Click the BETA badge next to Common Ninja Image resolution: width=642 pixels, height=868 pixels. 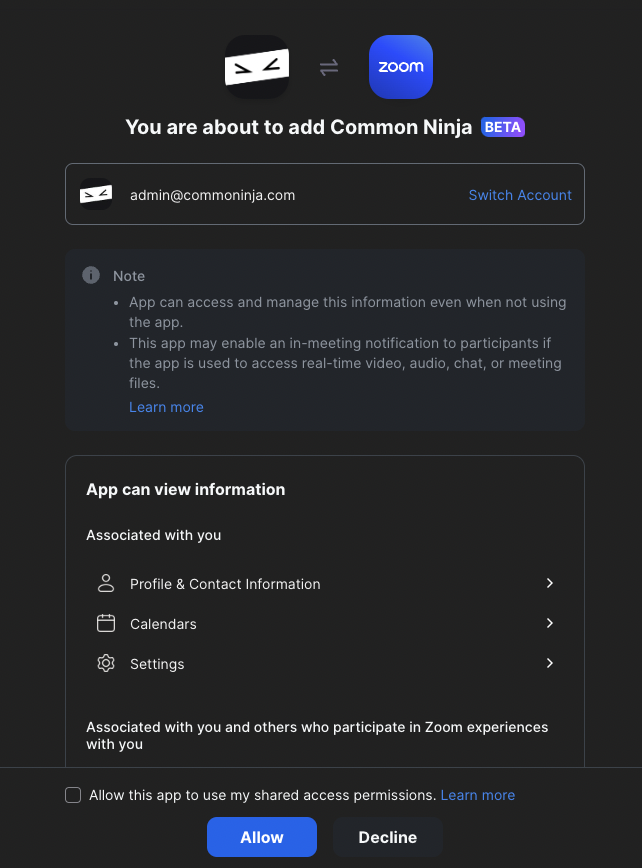(503, 127)
